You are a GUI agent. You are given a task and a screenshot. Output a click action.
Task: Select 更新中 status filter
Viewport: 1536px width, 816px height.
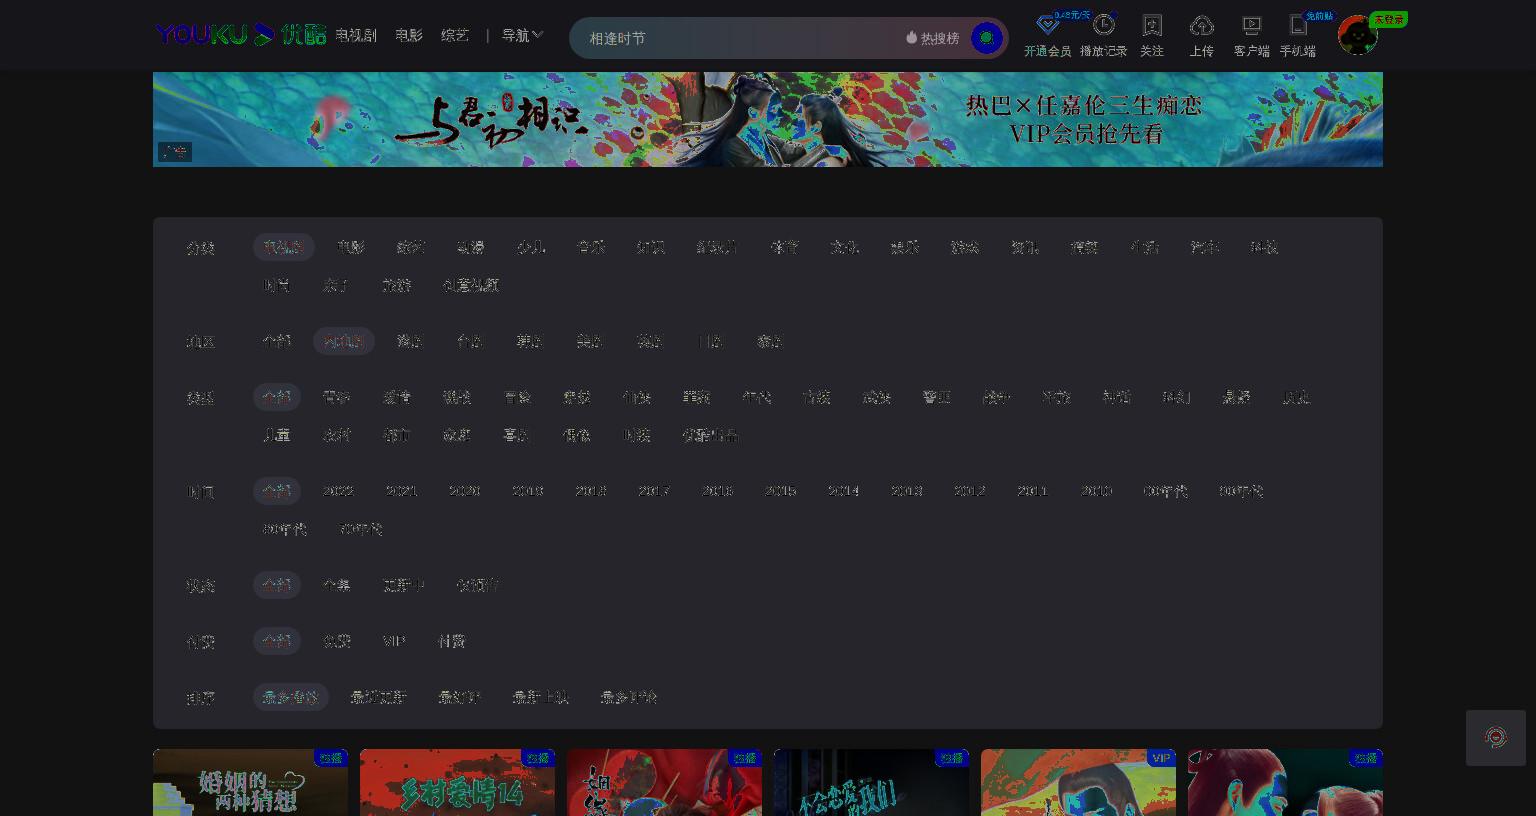tap(404, 585)
